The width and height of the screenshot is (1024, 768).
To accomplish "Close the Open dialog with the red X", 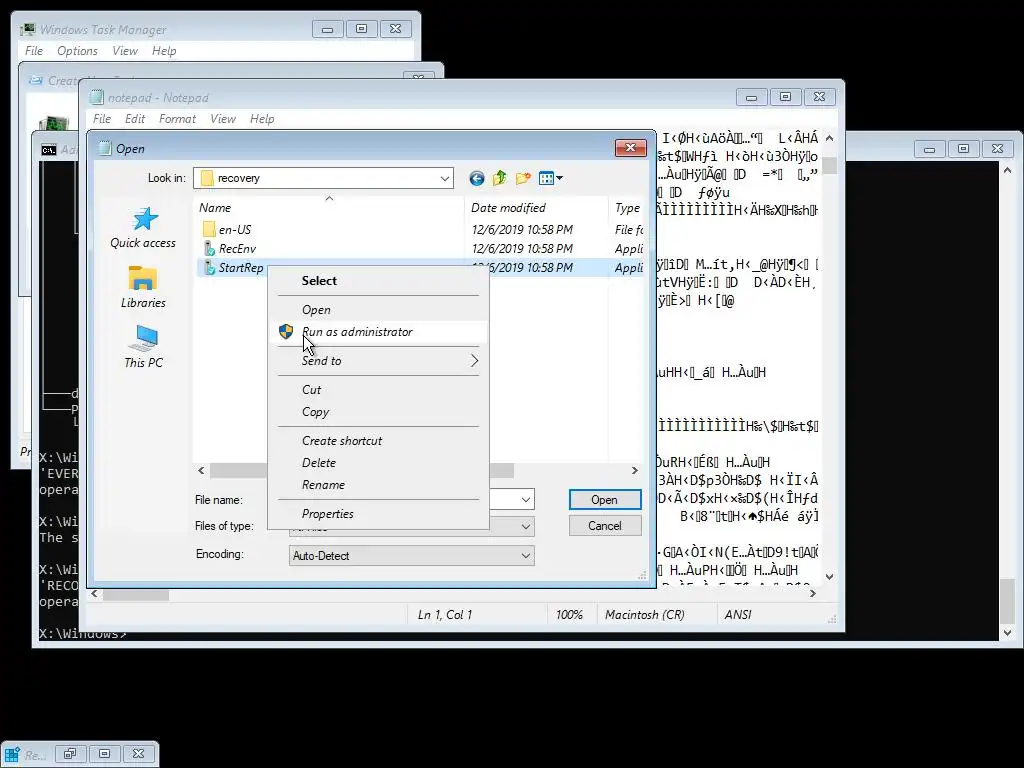I will (630, 148).
